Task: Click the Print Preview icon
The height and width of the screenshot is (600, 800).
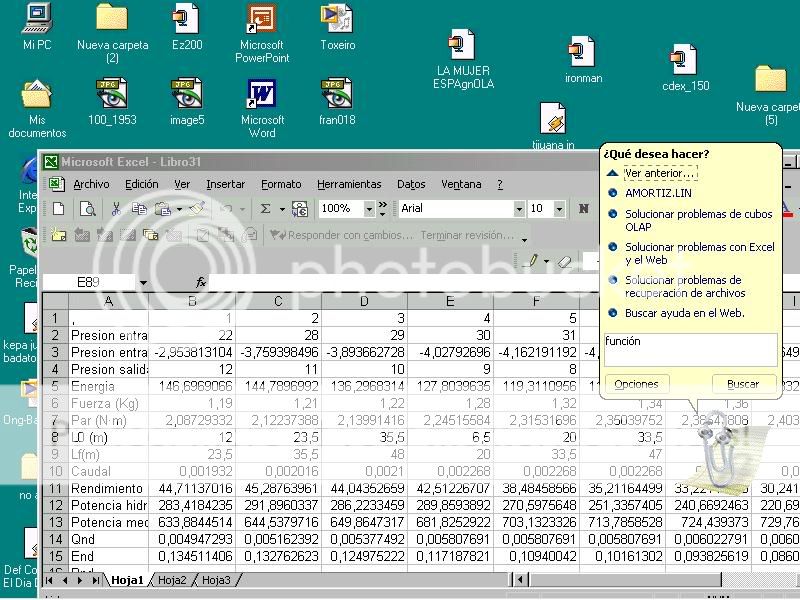Action: pyautogui.click(x=88, y=209)
